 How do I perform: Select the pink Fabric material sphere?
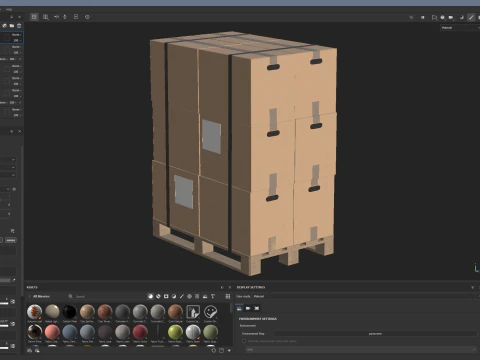[52, 332]
